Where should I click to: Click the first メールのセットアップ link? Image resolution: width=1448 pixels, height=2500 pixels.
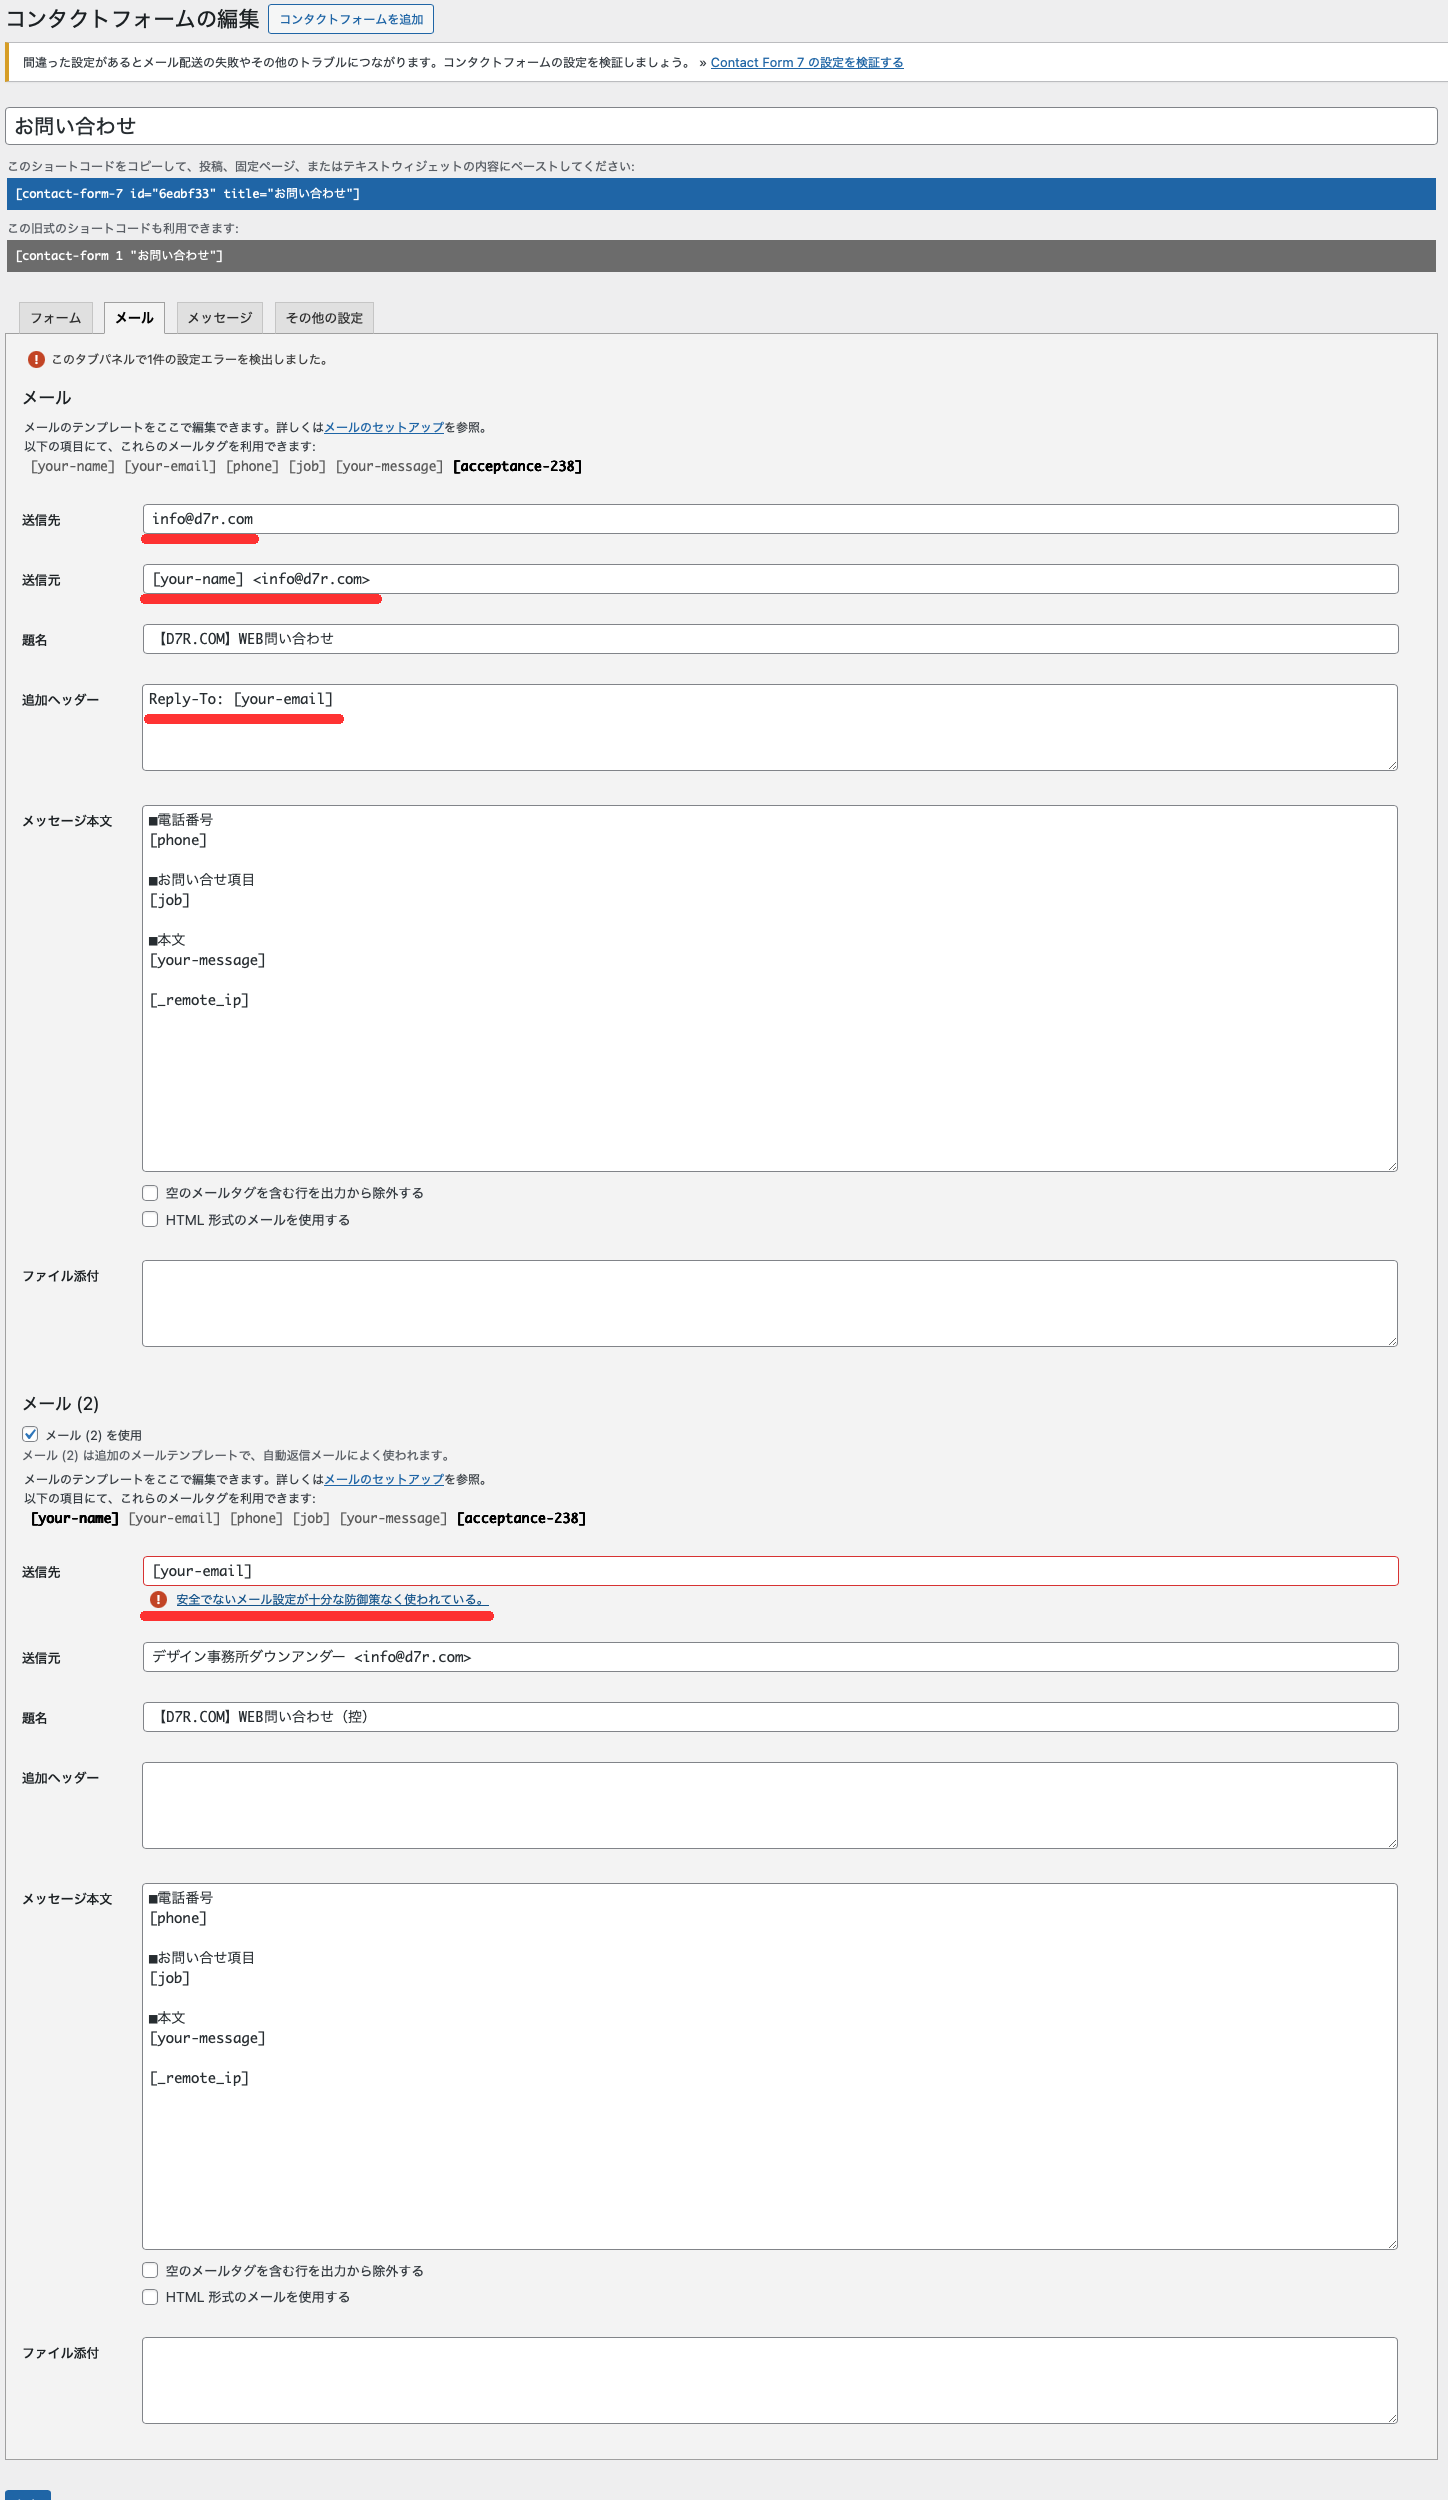pyautogui.click(x=384, y=427)
